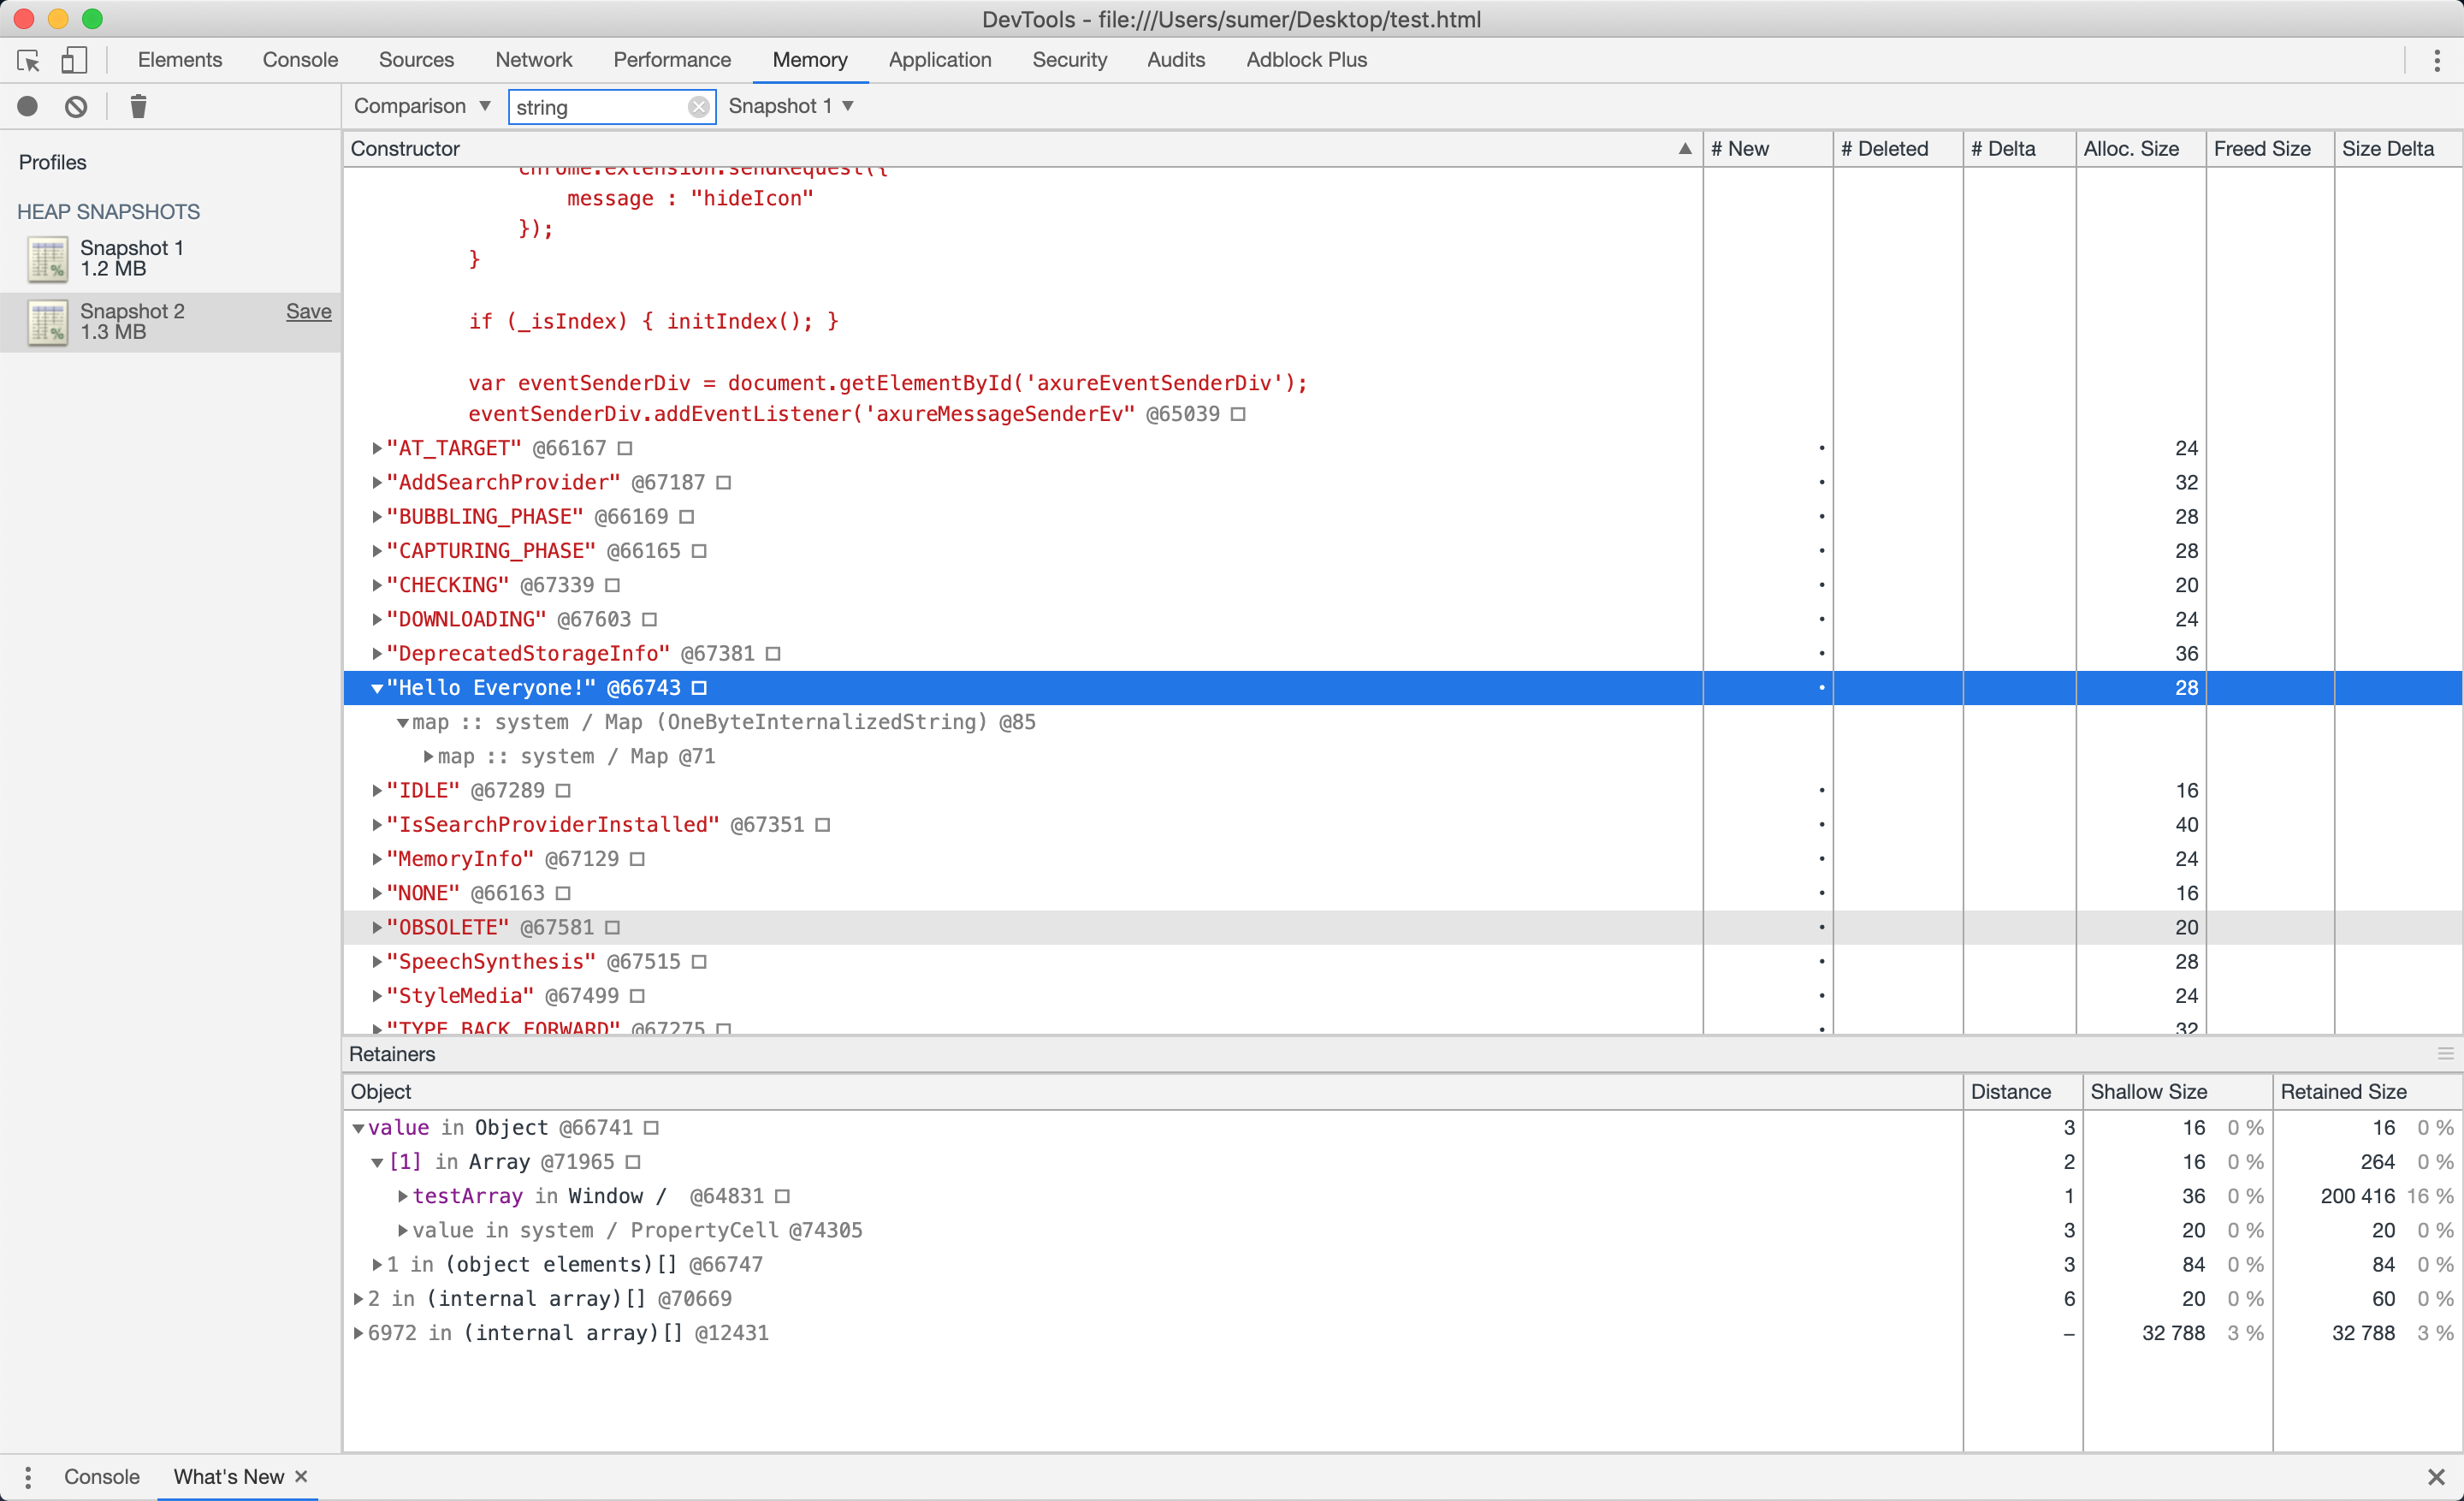Toggle the device toolbar icon
Viewport: 2464px width, 1501px height.
point(74,60)
